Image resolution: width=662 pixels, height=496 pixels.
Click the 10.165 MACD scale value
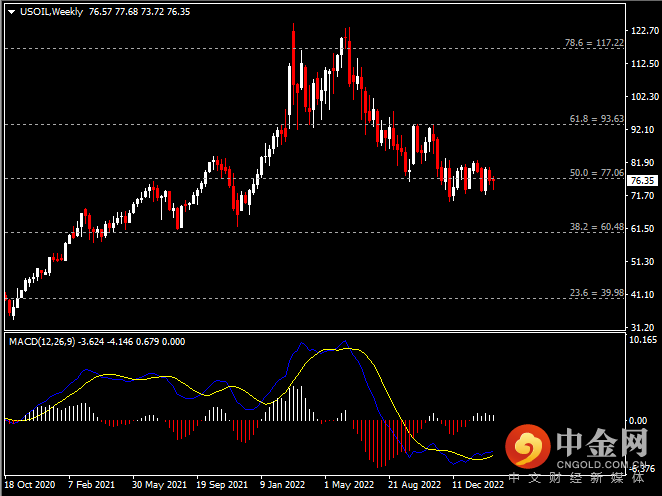641,341
